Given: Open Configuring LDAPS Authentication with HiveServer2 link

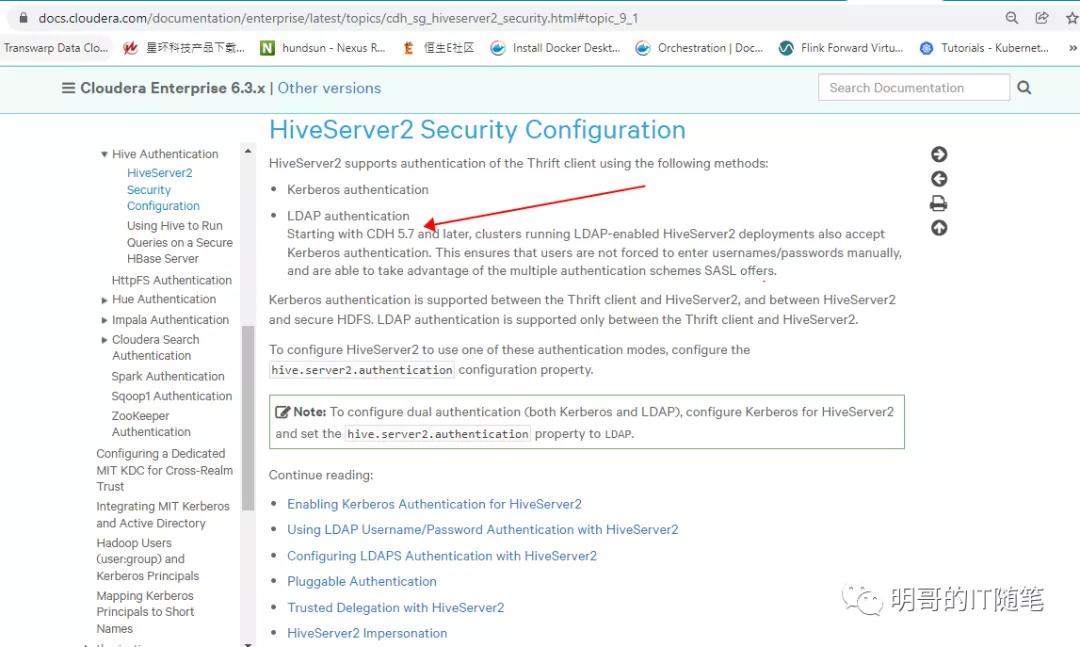Looking at the screenshot, I should 442,556.
